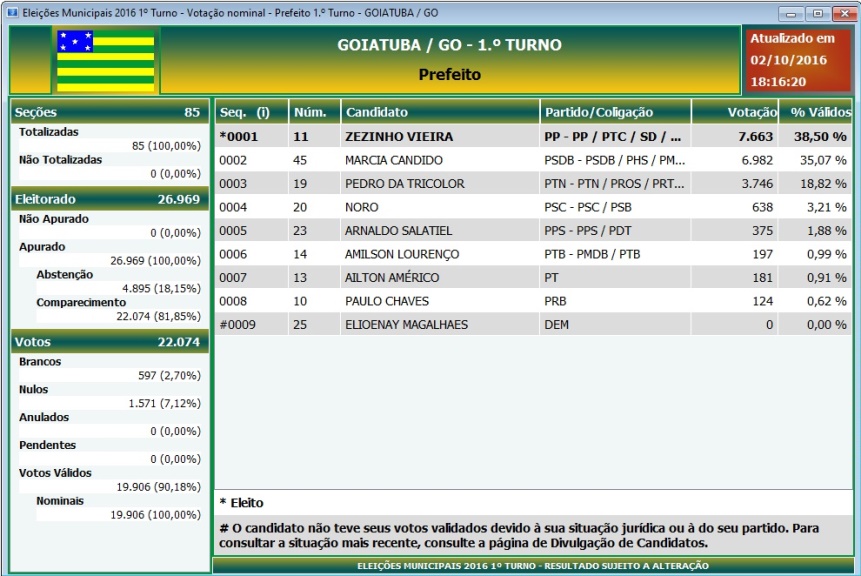Click the RESULTADO SUJEITO A ALTERAÇÃO status bar
This screenshot has width=861, height=576.
click(x=533, y=566)
